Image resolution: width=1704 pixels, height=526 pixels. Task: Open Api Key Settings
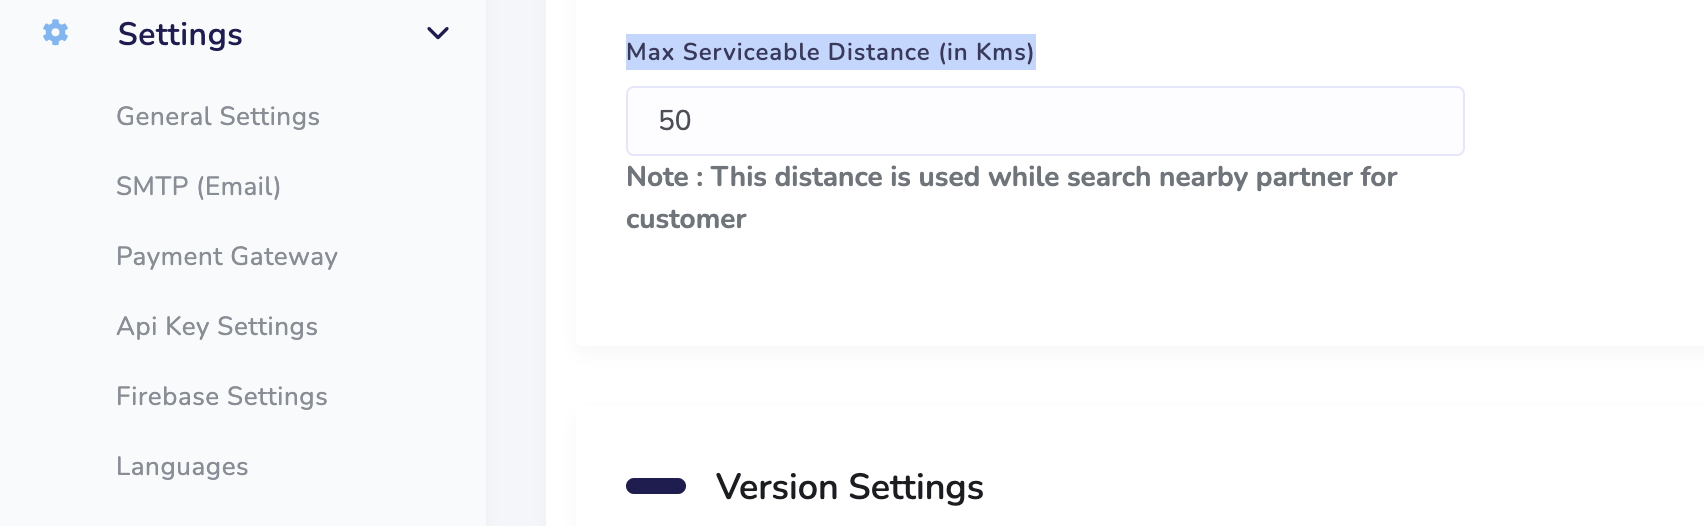pyautogui.click(x=217, y=326)
